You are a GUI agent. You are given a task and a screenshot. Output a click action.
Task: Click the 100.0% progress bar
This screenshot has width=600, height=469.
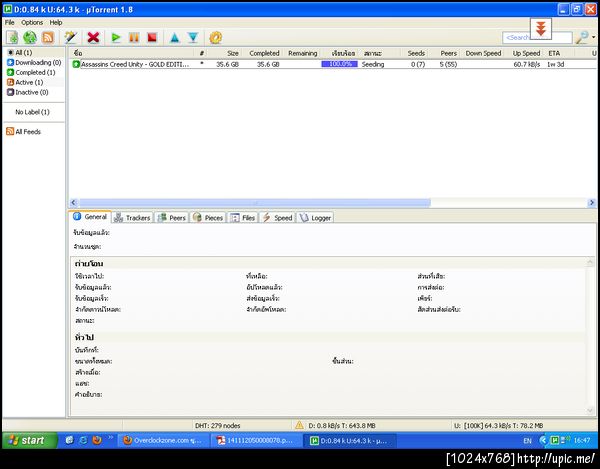(339, 64)
